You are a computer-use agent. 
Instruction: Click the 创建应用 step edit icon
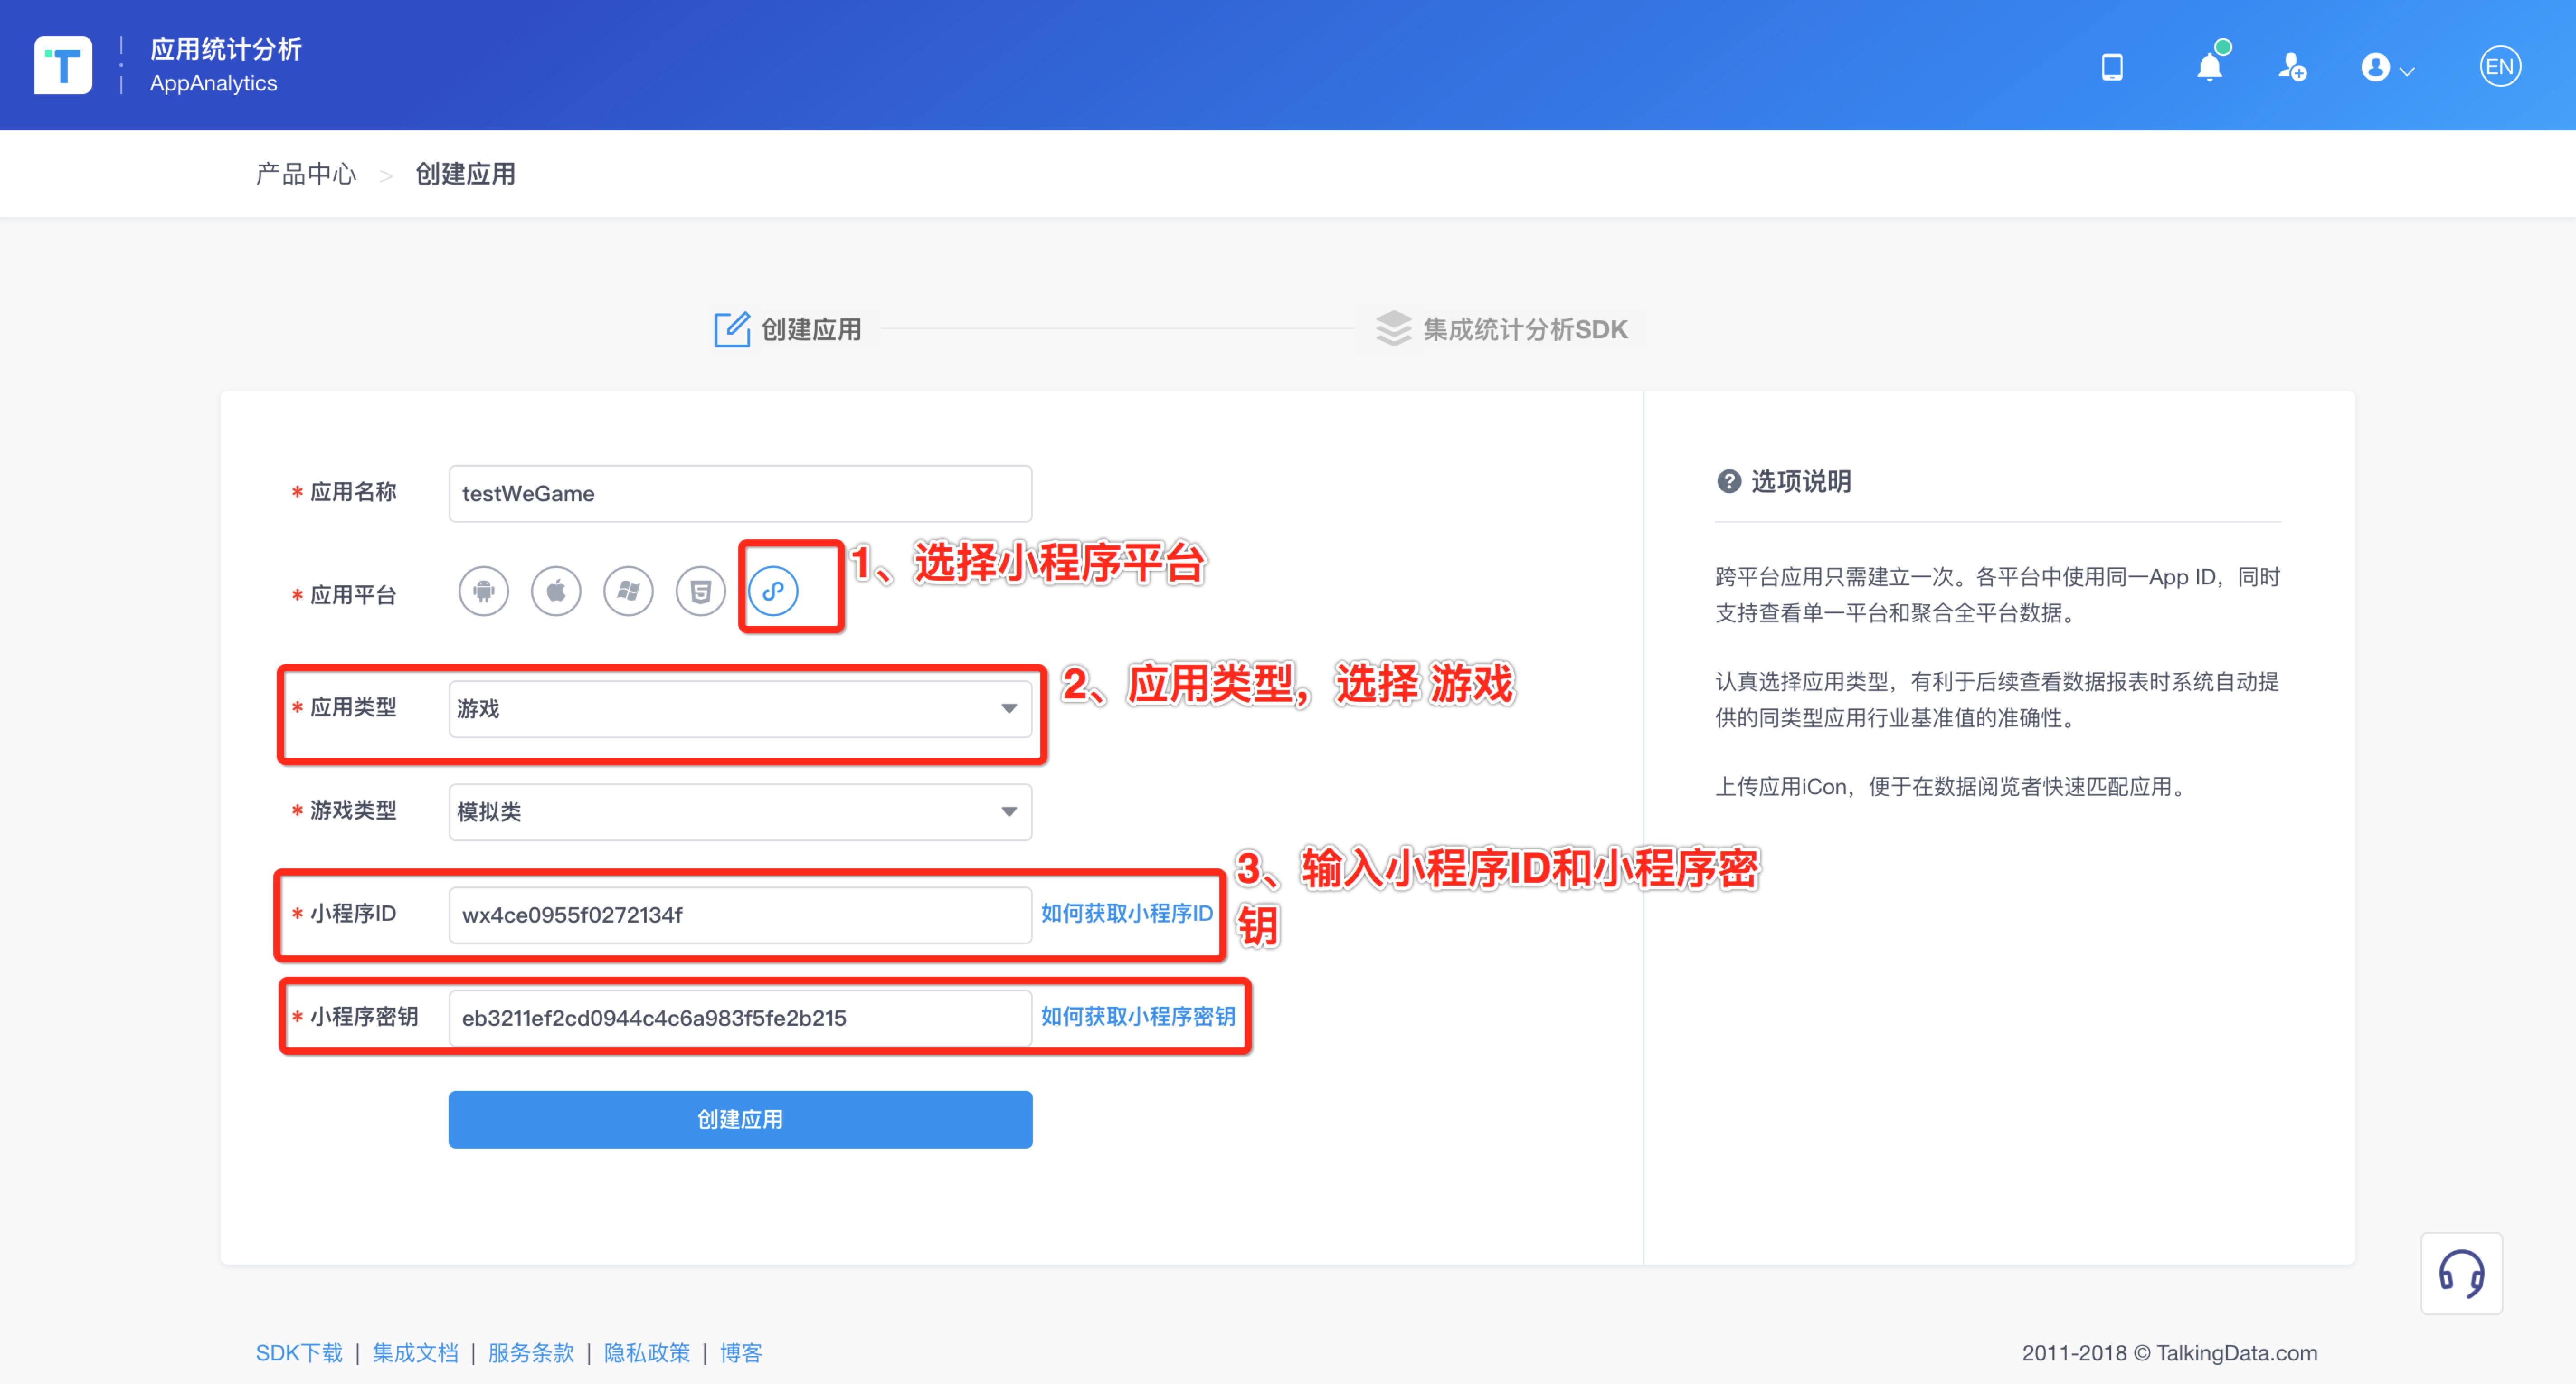click(x=732, y=329)
